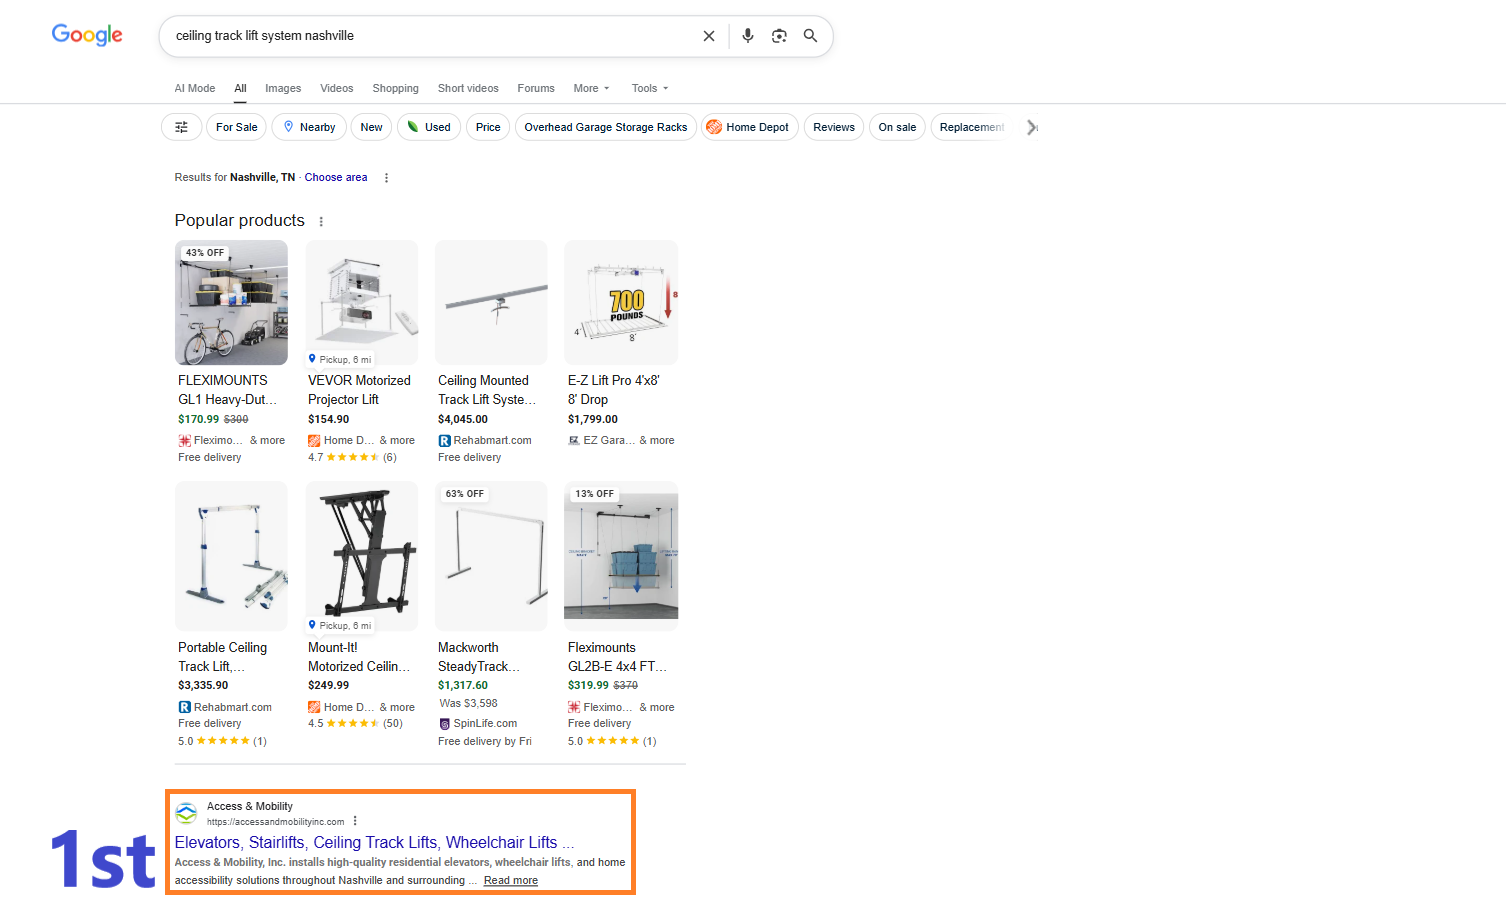Screen dimensions: 1506x909
Task: Start a voice search with microphone
Action: 747,36
